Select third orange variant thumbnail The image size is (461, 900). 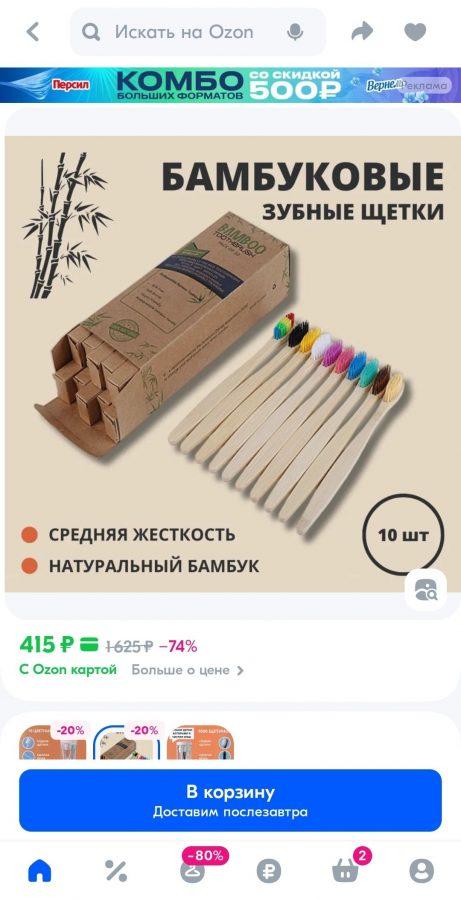[x=200, y=741]
